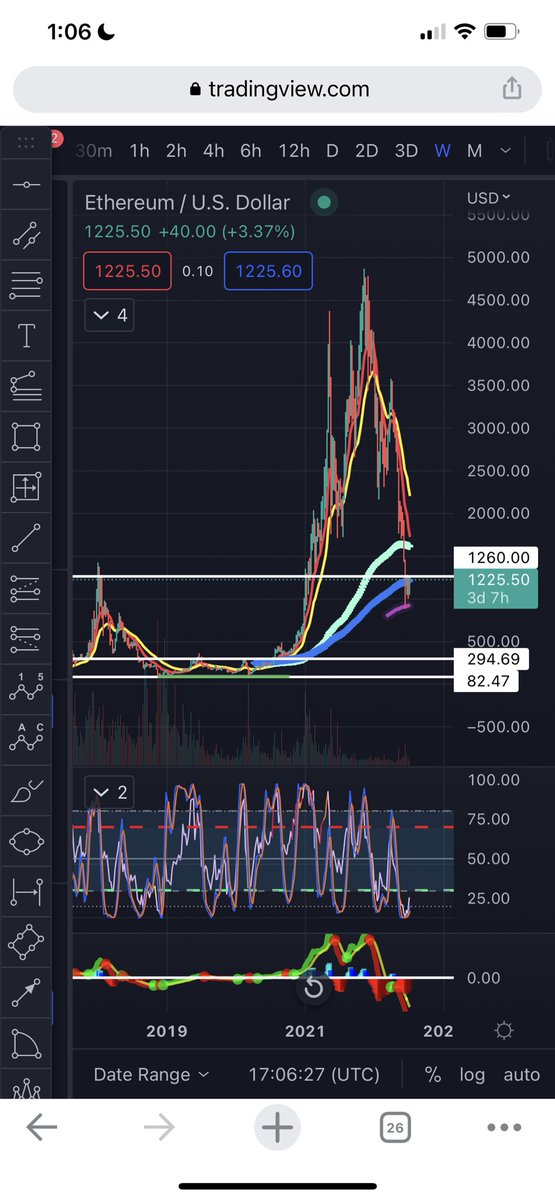Switch to the 30m timeframe
555x1200 pixels.
(x=94, y=151)
